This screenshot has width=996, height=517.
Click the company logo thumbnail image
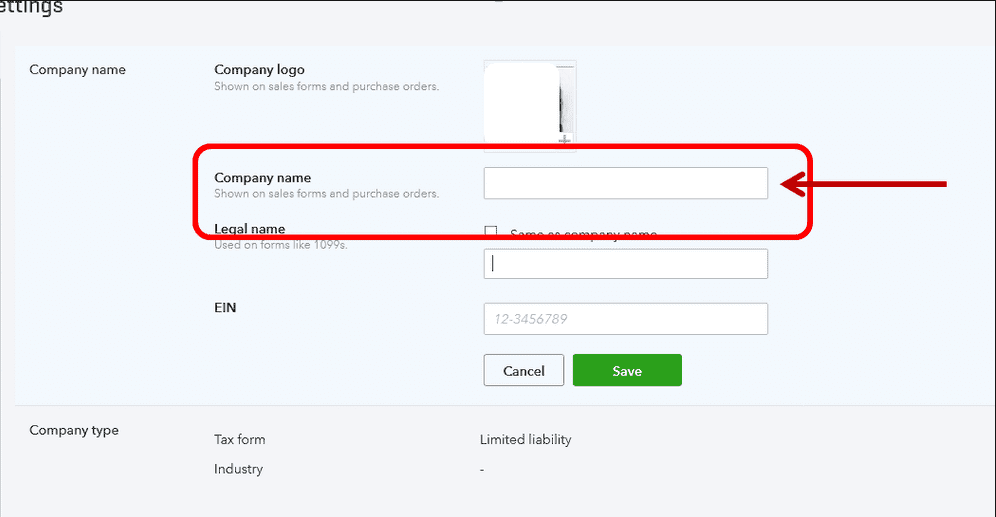tap(530, 103)
